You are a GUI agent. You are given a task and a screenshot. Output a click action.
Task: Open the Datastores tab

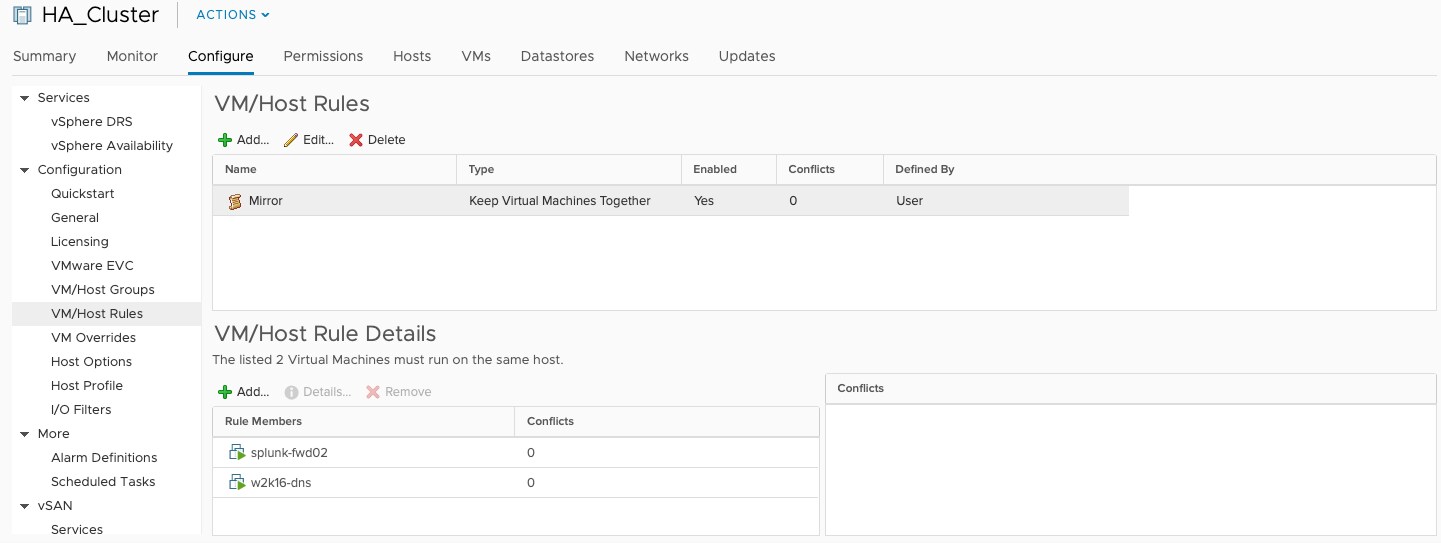click(557, 56)
